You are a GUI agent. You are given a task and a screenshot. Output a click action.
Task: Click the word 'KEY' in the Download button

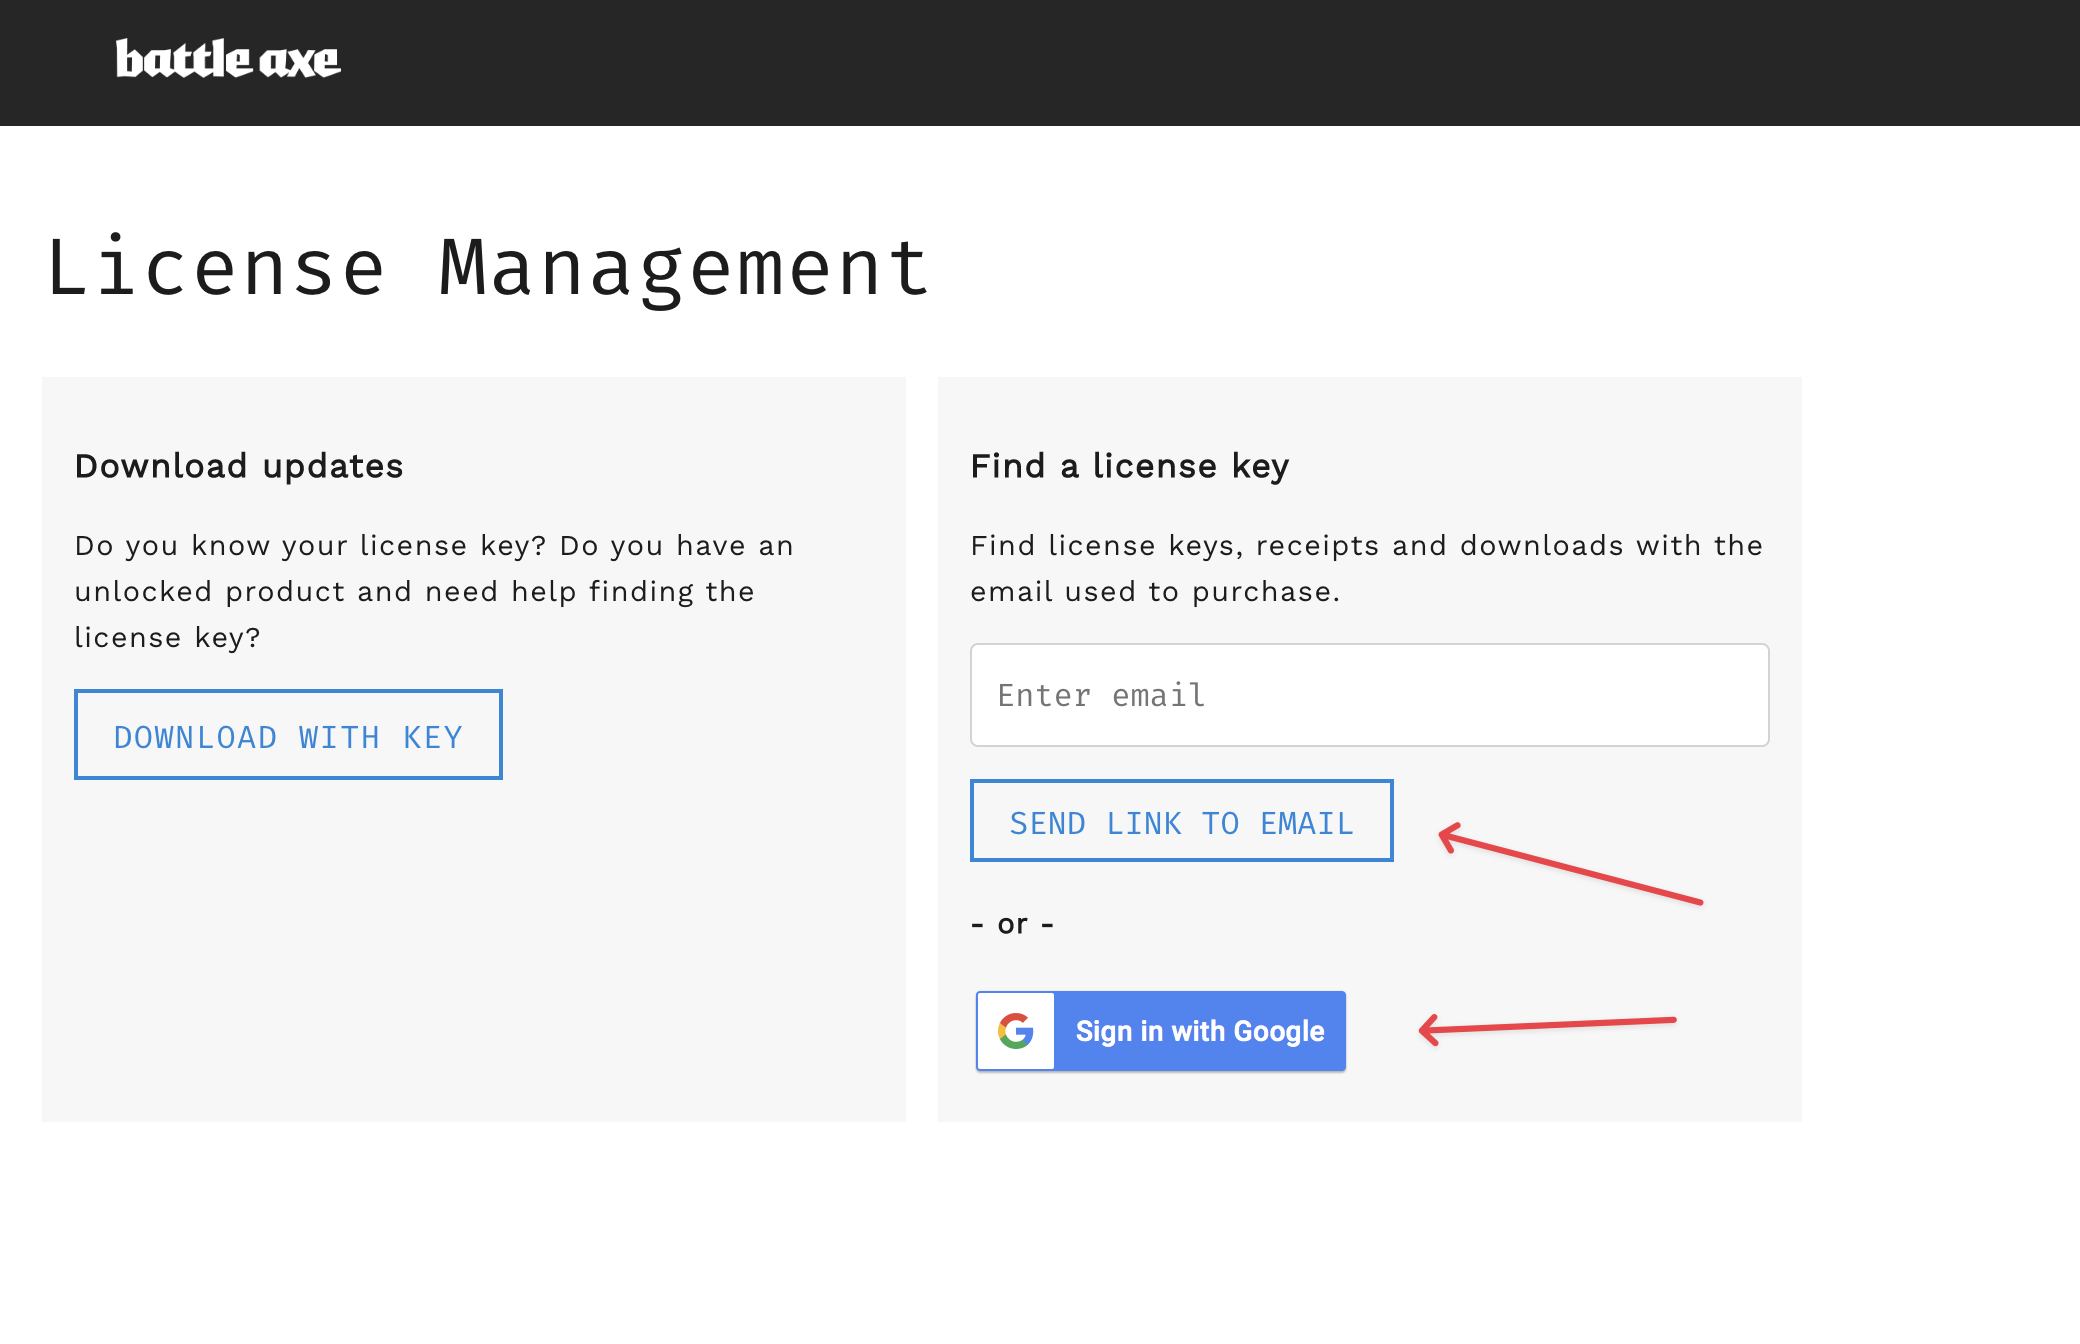coord(433,738)
